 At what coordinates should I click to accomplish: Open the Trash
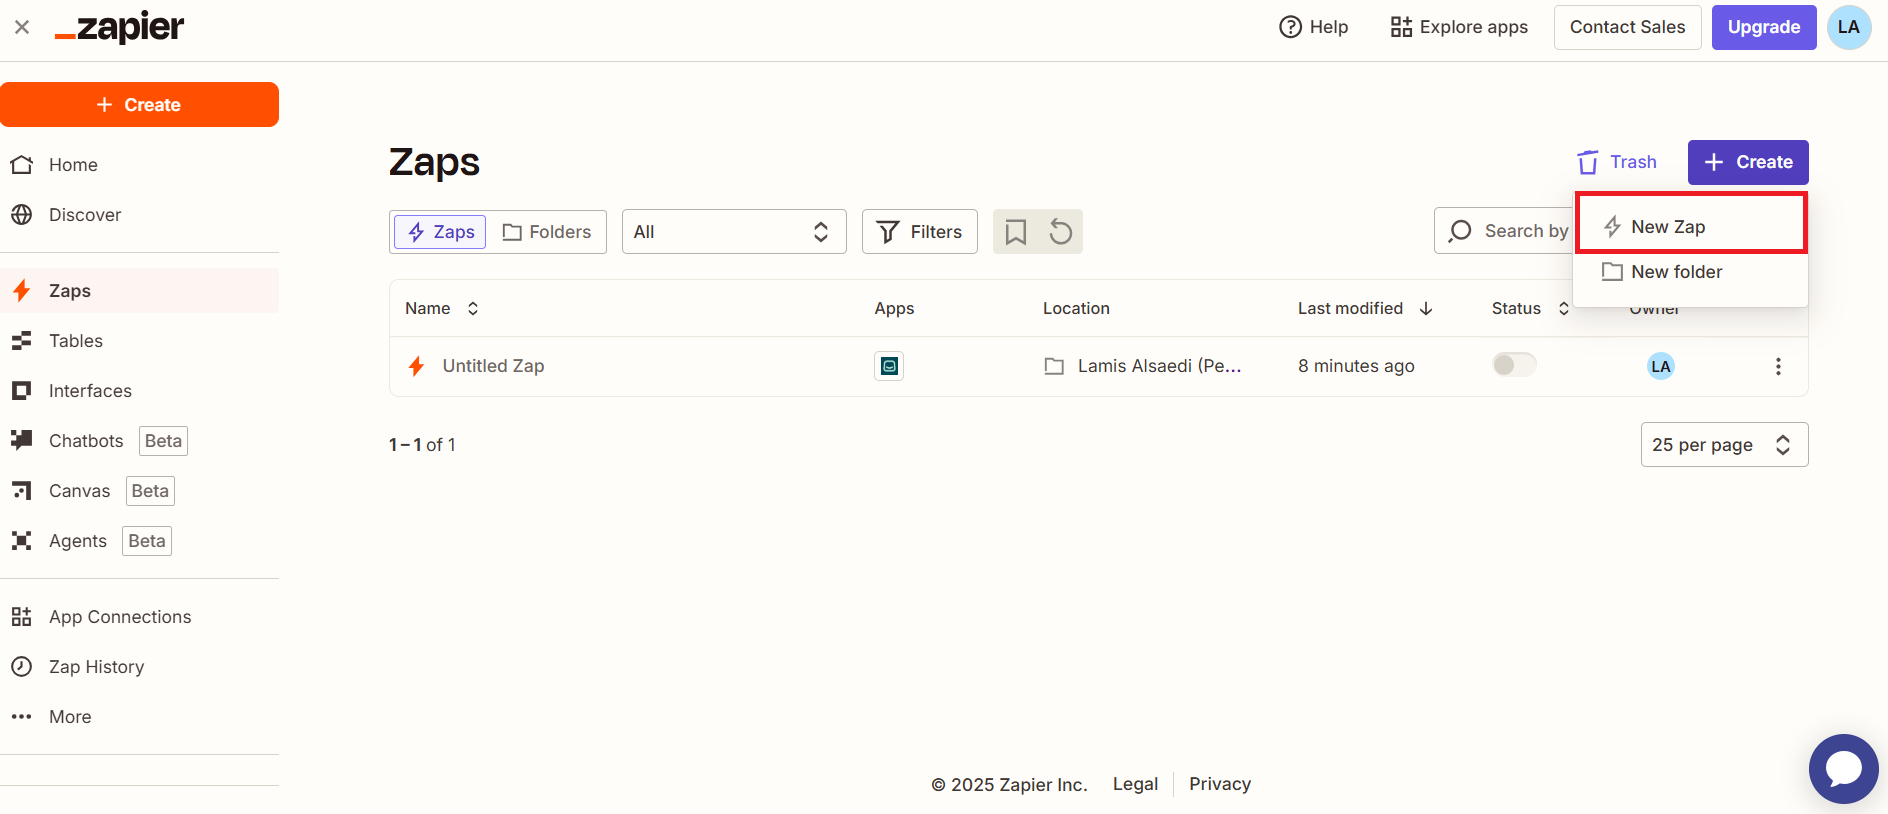pos(1617,162)
